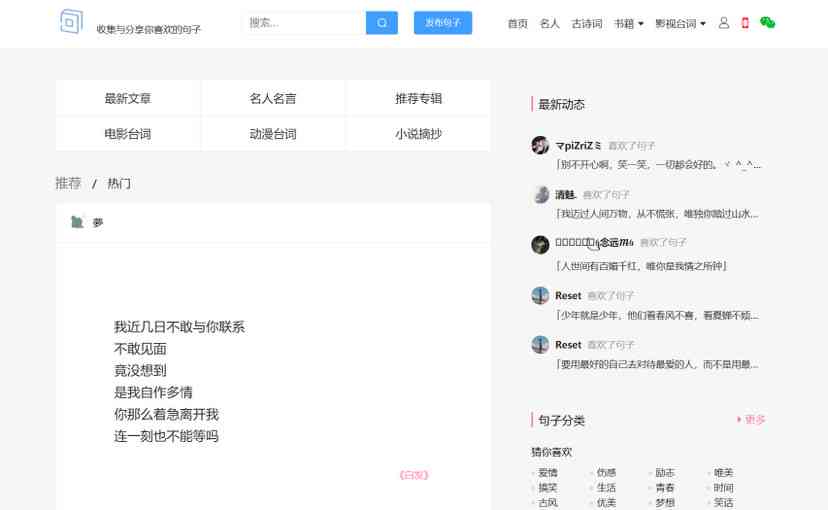Open the 推荐专辑 tile

coord(418,98)
